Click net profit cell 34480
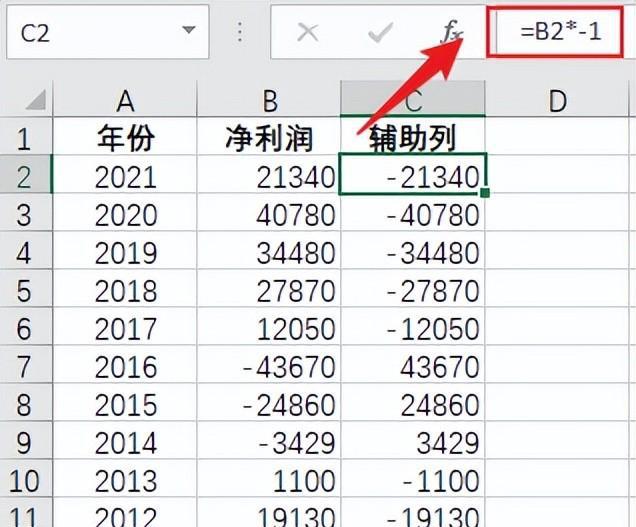This screenshot has width=636, height=527. point(269,250)
